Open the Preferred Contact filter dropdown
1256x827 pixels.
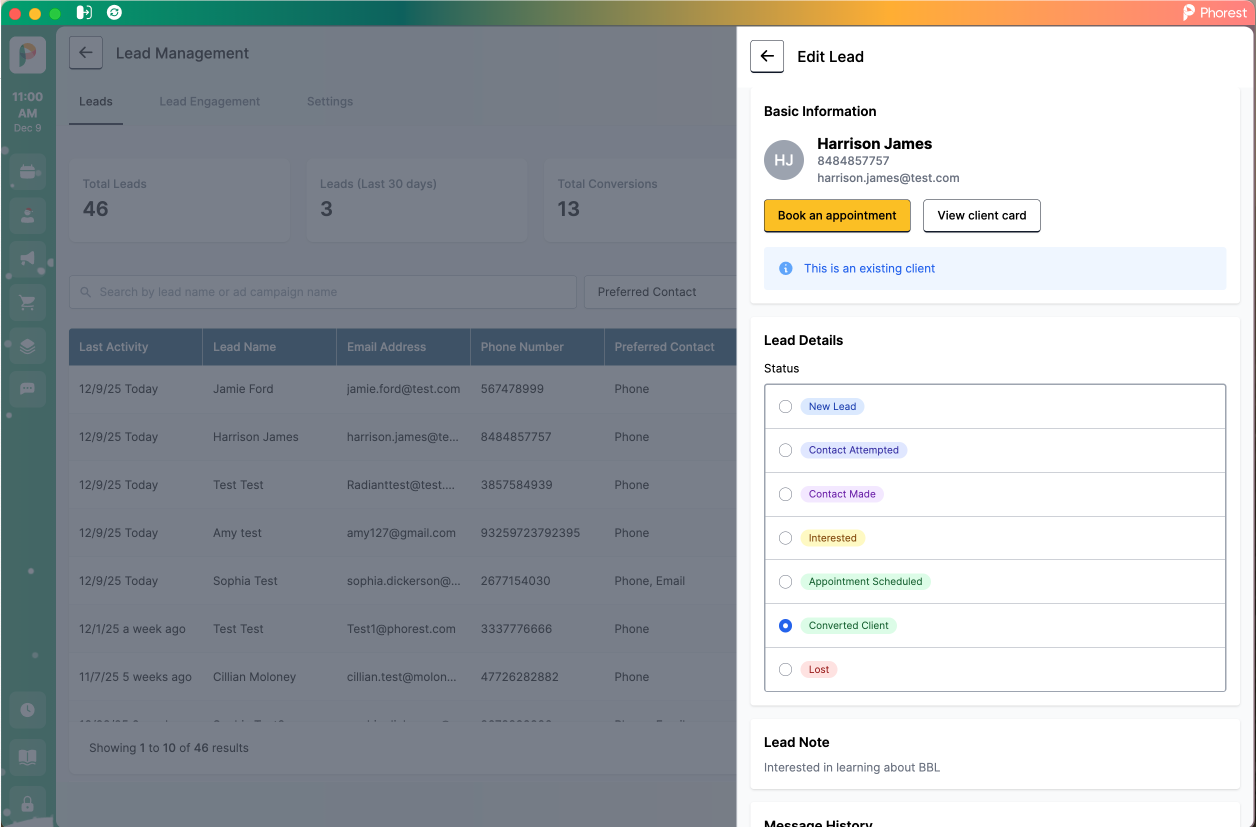pos(660,291)
